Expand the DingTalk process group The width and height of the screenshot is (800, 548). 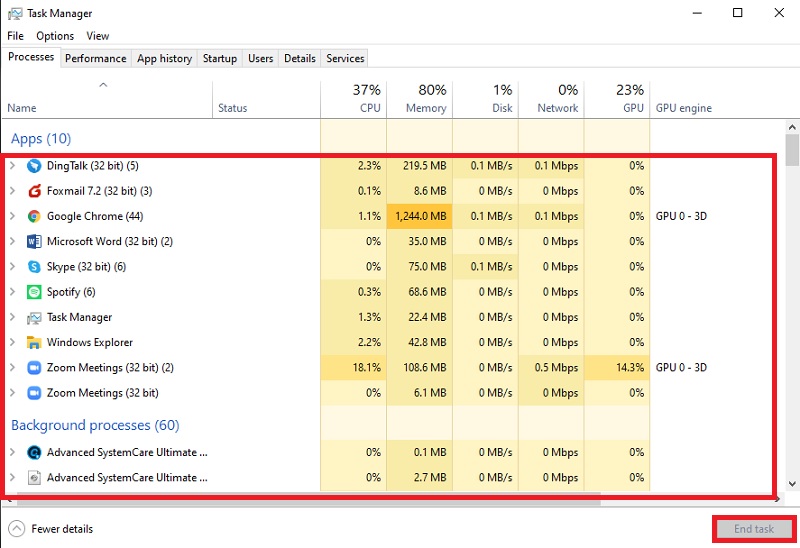click(x=12, y=166)
